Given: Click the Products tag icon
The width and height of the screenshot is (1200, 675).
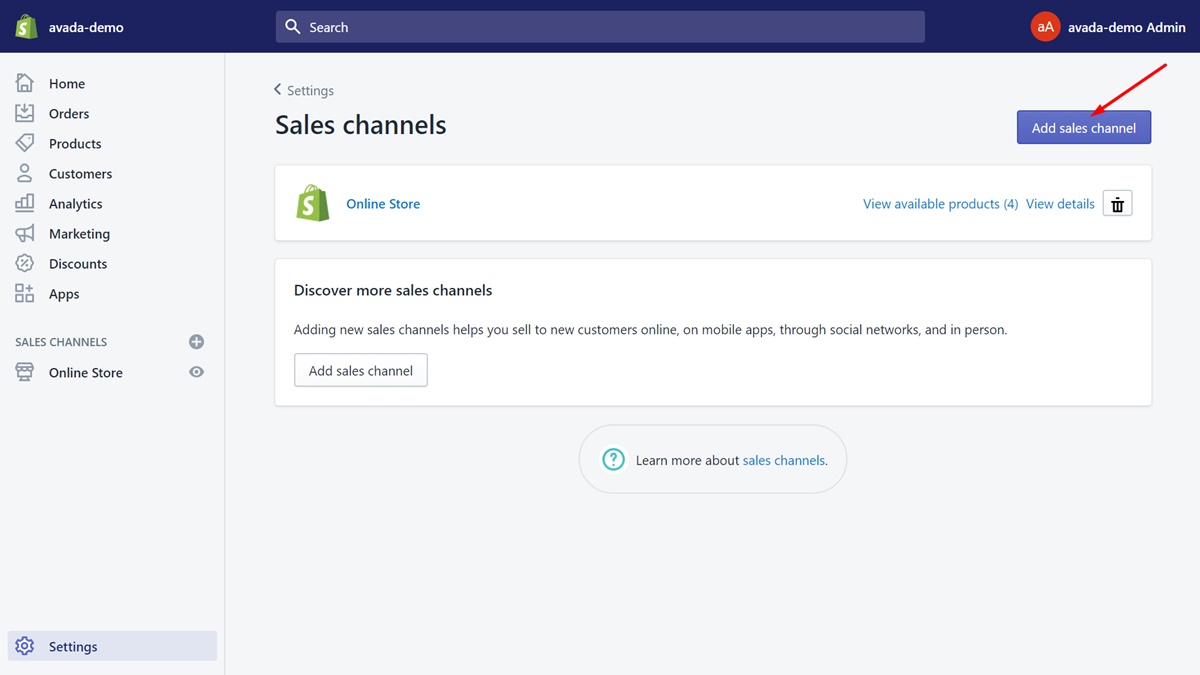Looking at the screenshot, I should (x=25, y=144).
